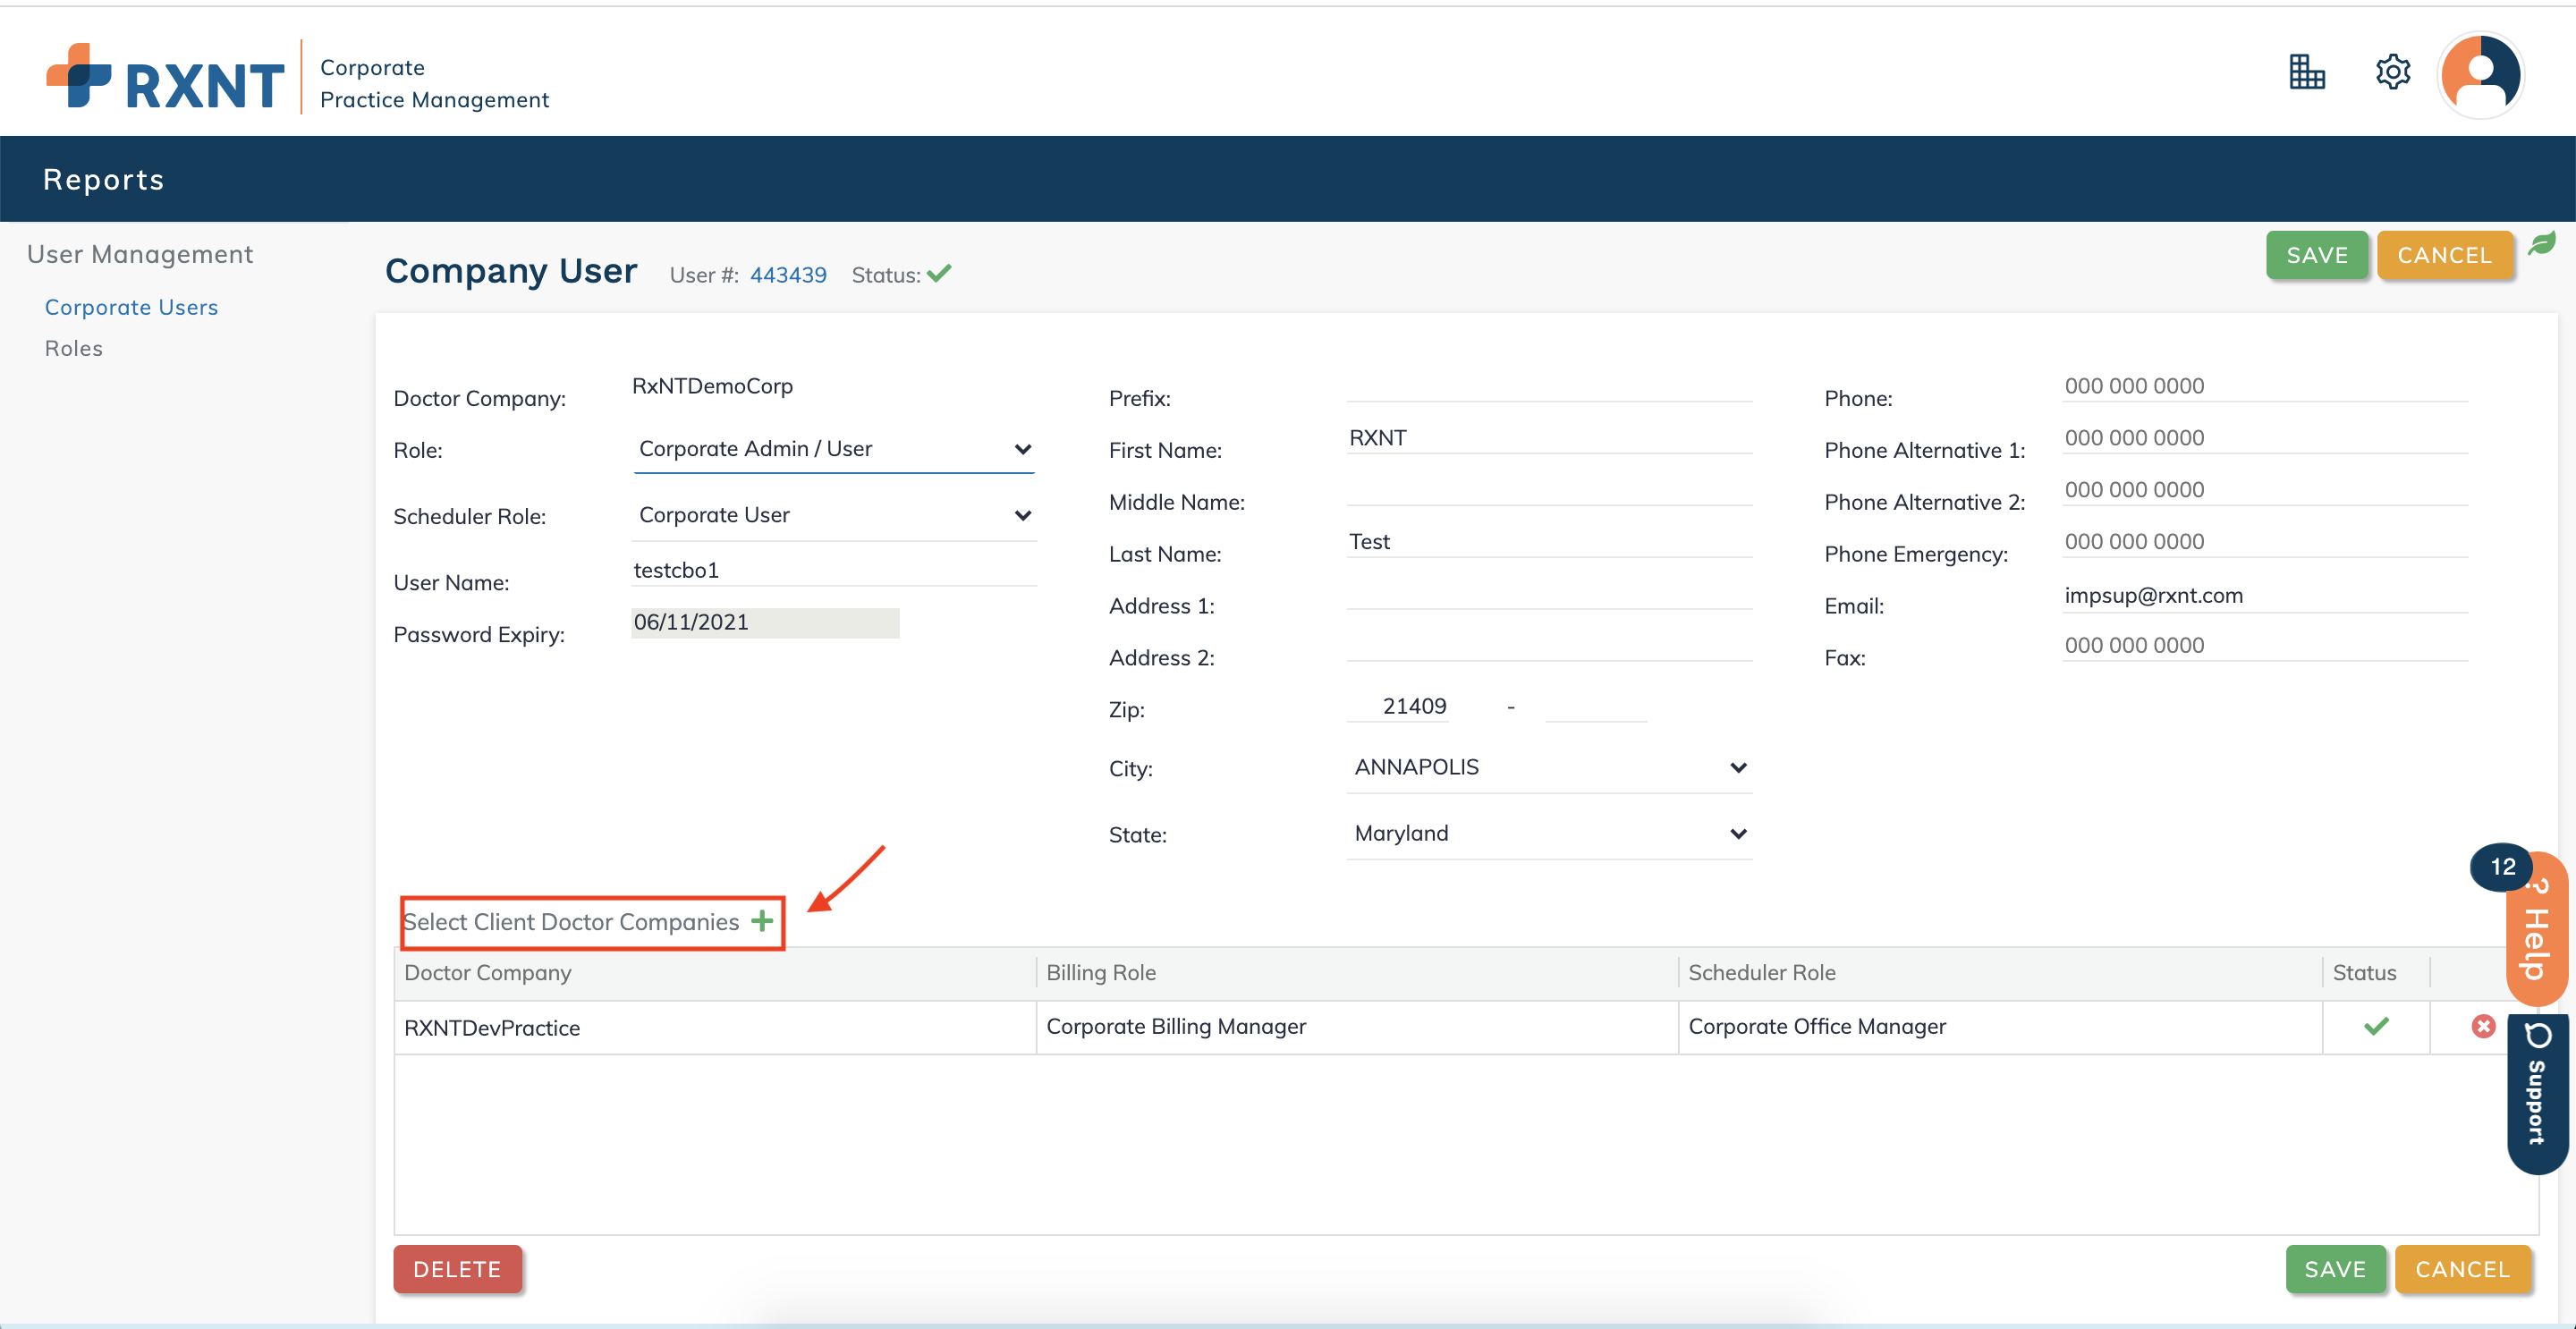The height and width of the screenshot is (1329, 2576).
Task: Click the Fax field
Action: [2264, 646]
